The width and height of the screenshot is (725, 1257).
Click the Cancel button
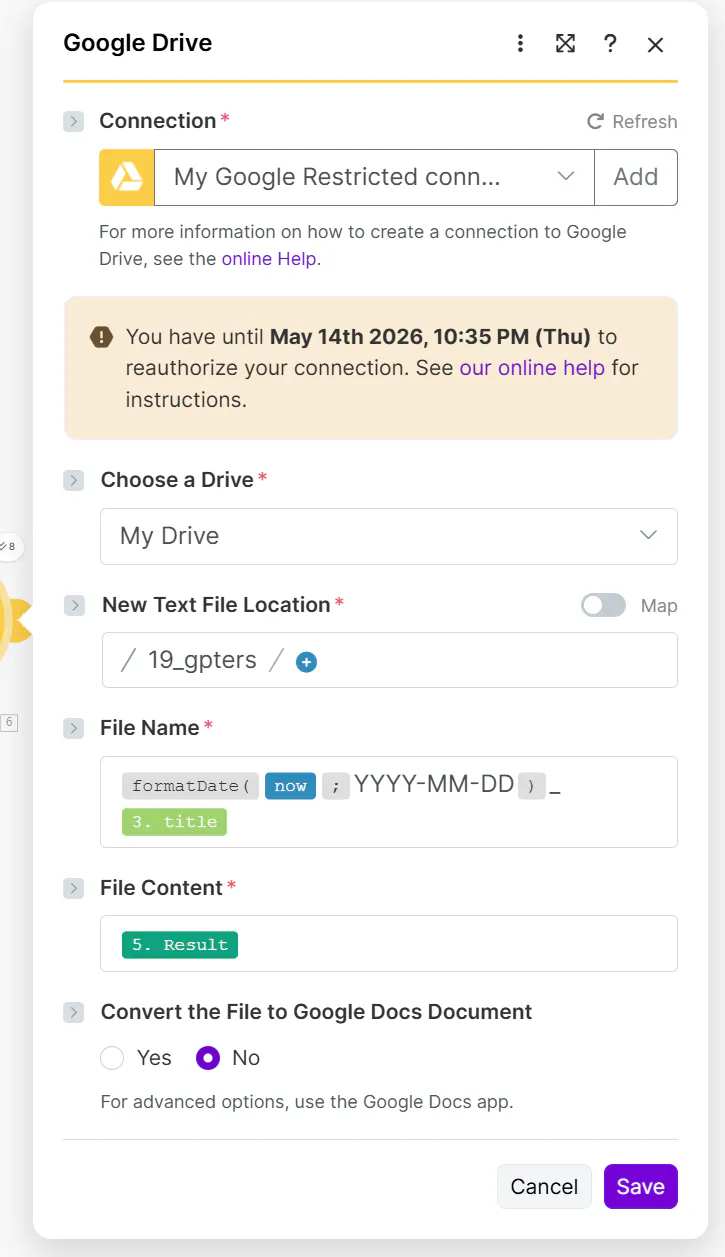click(544, 1186)
